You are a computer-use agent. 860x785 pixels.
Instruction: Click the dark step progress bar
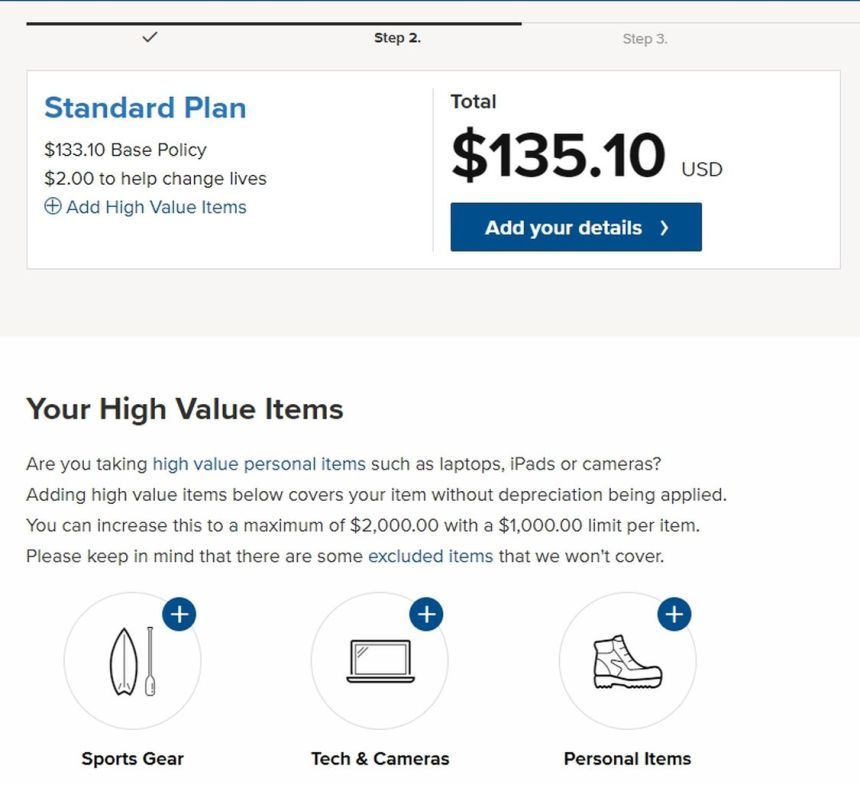tap(273, 23)
